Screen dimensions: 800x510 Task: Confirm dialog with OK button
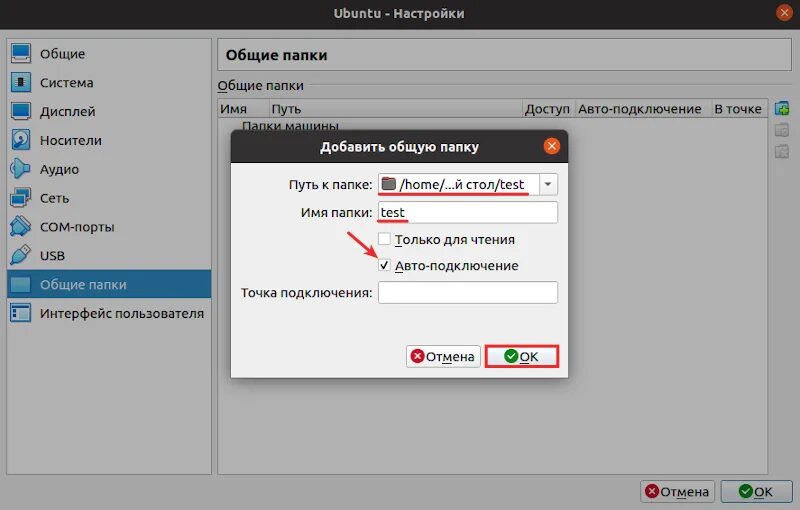[x=521, y=356]
